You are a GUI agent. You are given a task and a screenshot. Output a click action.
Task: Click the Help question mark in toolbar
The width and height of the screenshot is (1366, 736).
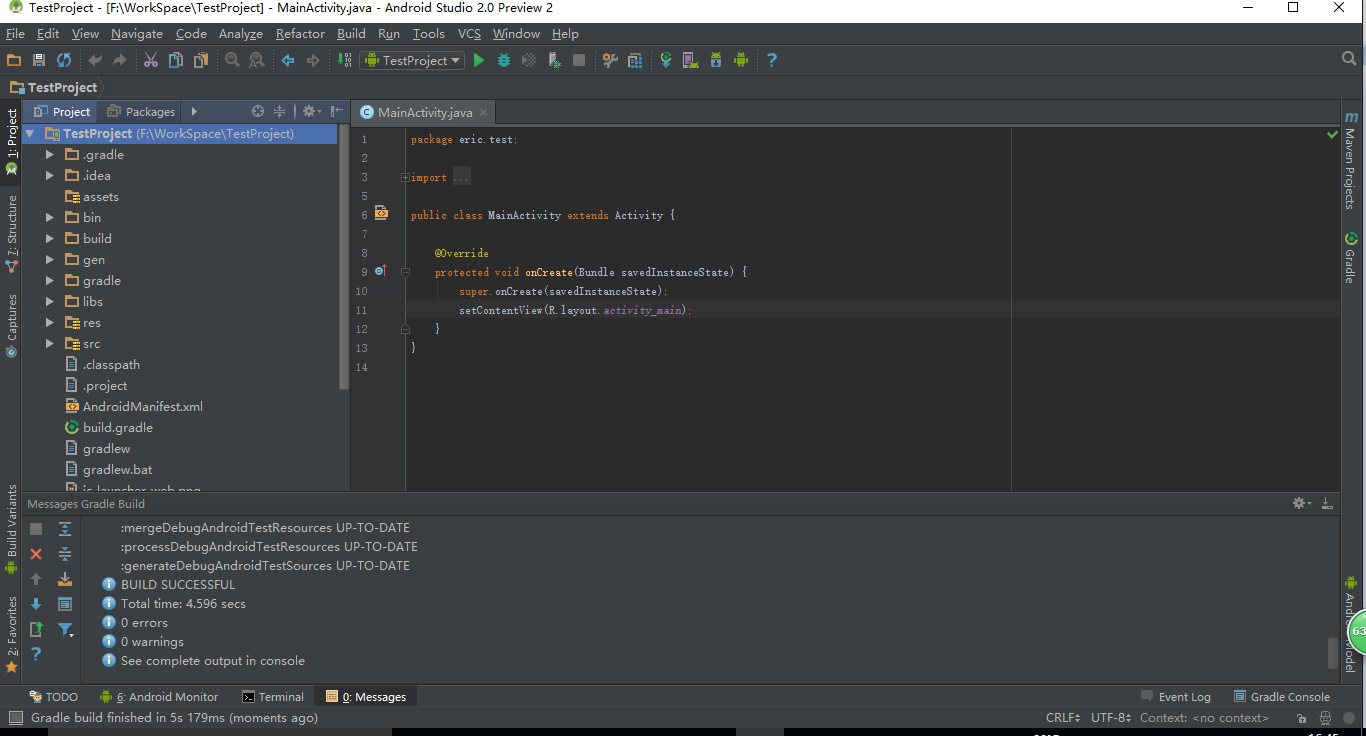(x=772, y=60)
